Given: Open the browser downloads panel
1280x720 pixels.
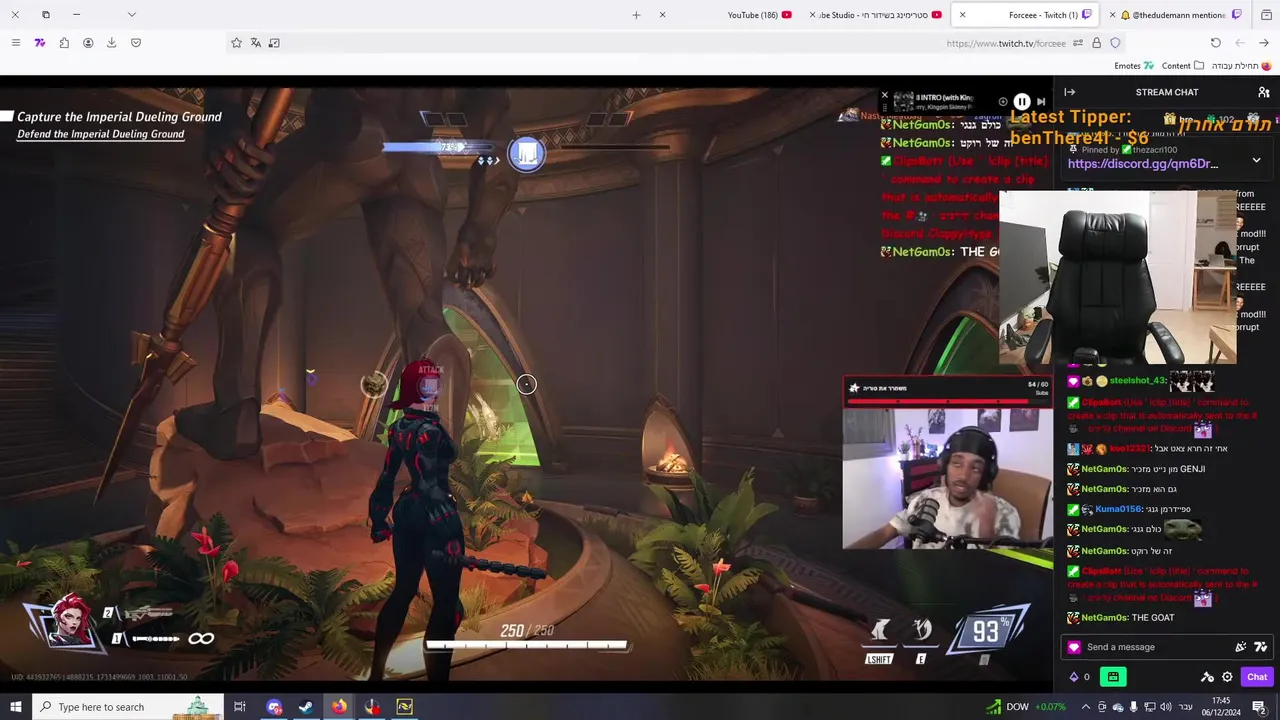Looking at the screenshot, I should click(x=111, y=43).
